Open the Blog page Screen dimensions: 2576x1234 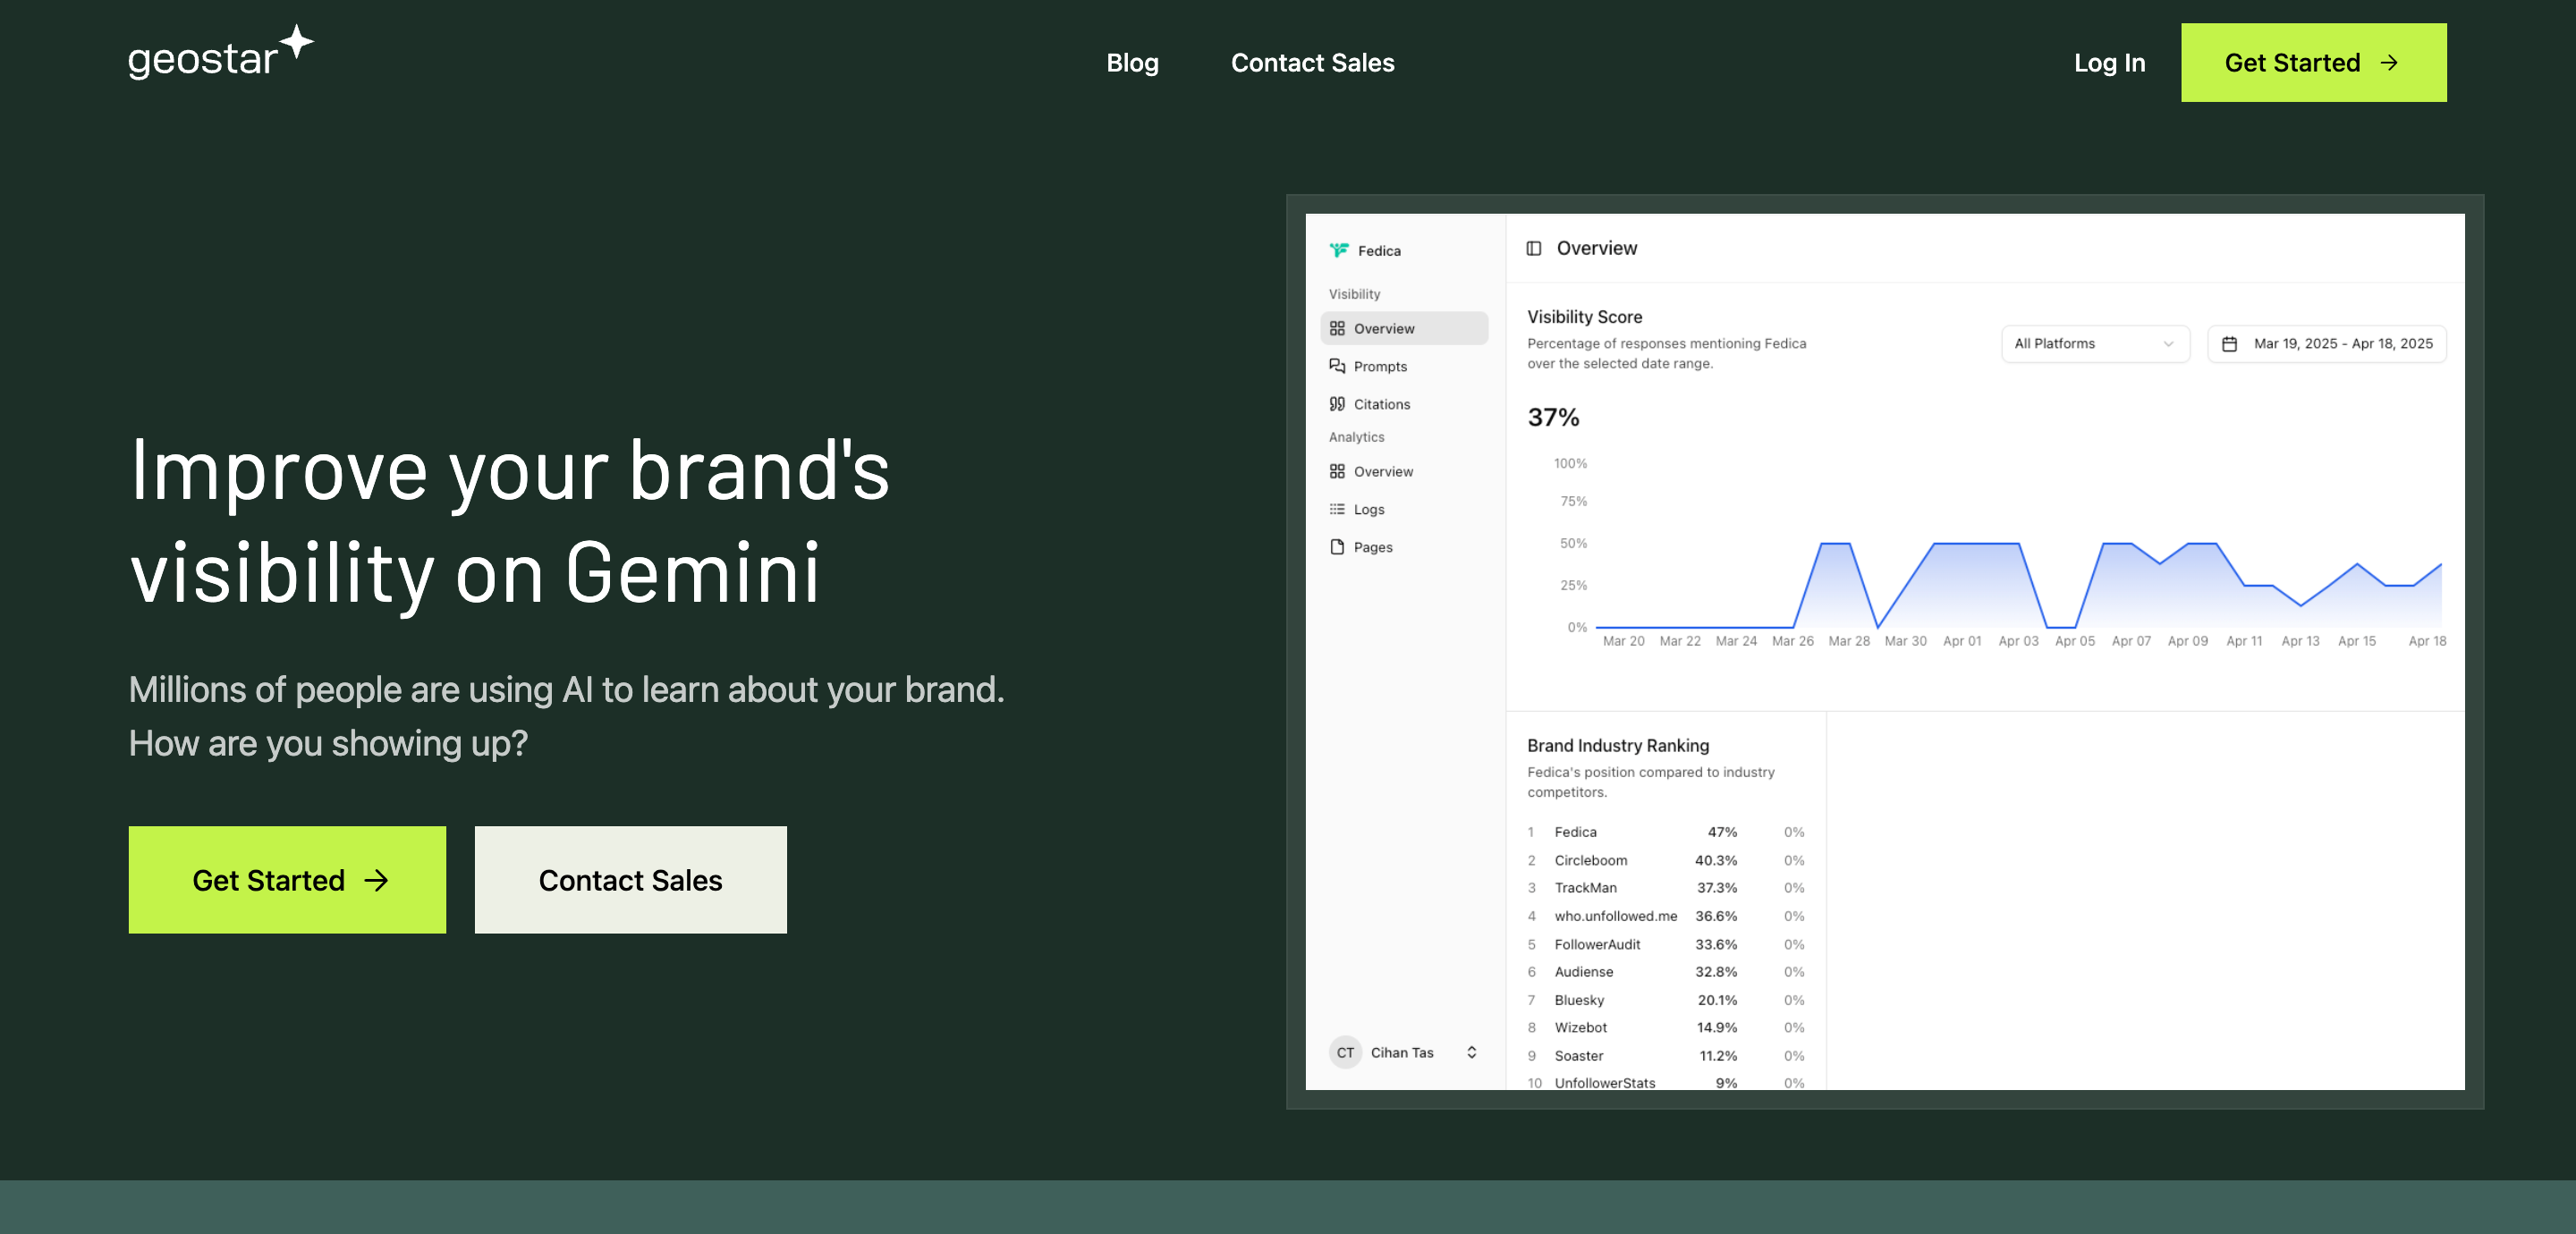click(1132, 62)
